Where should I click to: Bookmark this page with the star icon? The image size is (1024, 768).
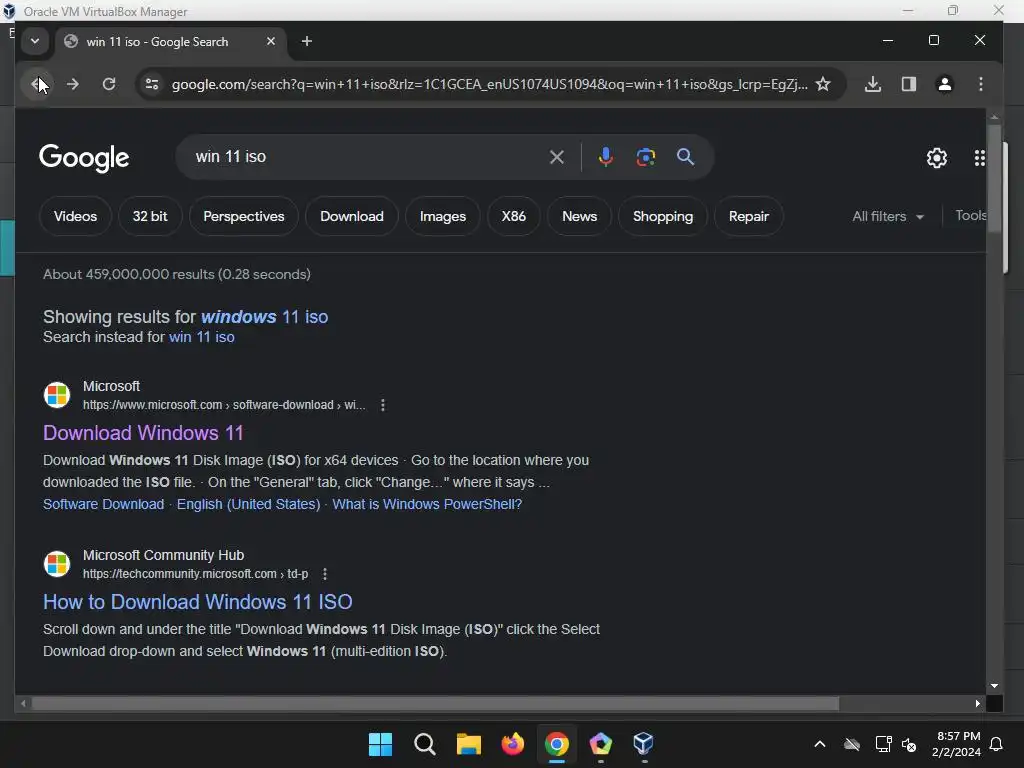824,84
